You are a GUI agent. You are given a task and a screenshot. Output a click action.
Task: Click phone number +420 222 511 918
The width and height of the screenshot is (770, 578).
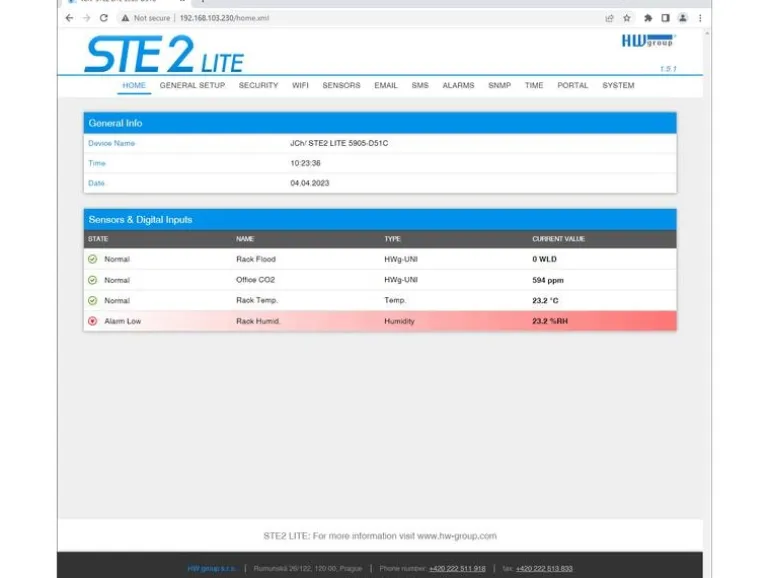457,569
